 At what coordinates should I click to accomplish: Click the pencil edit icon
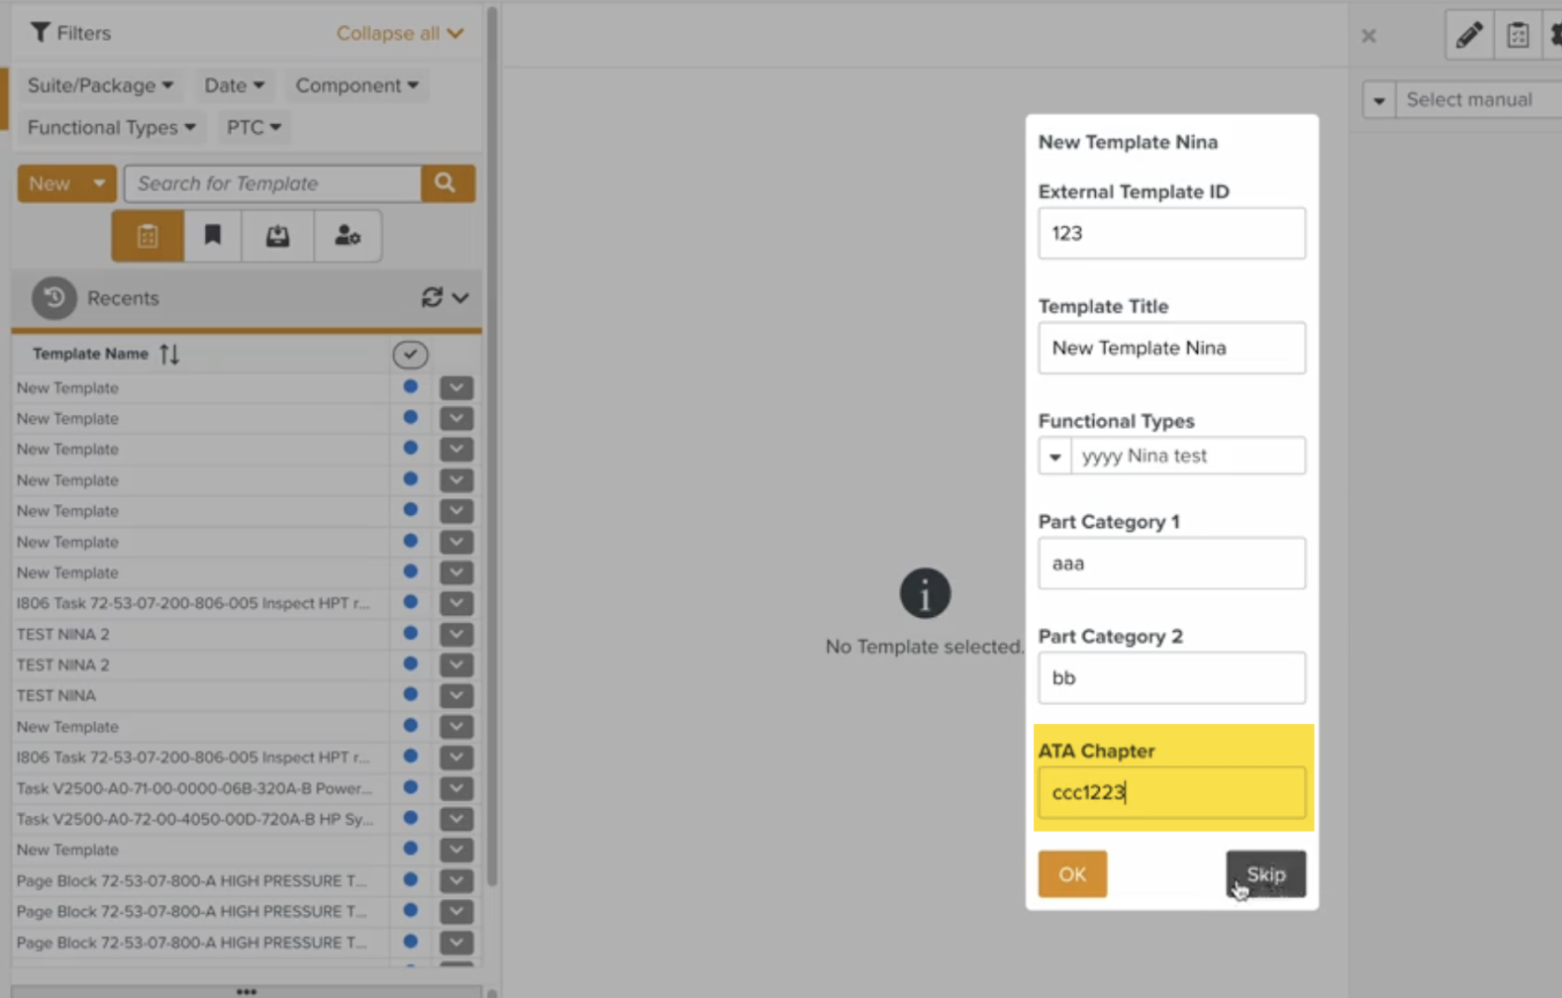(1468, 36)
